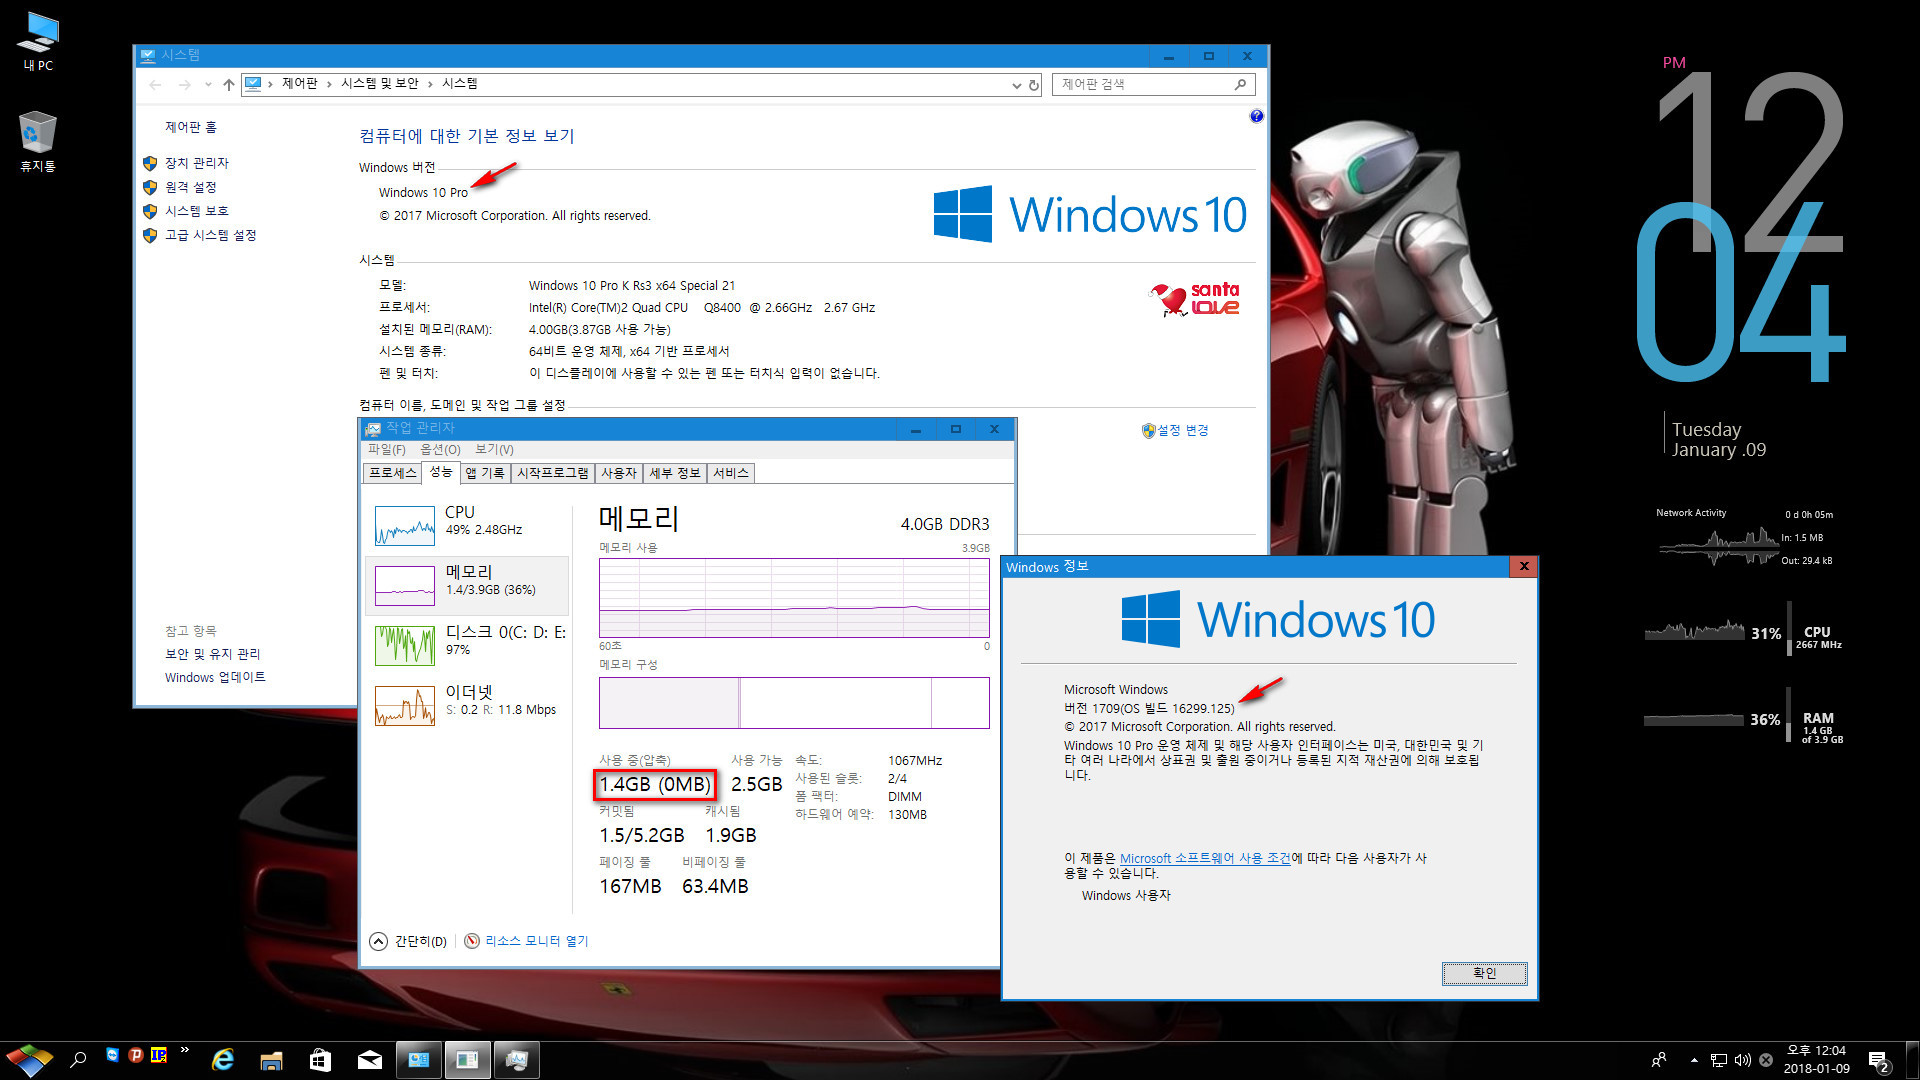Switch to 앱 기록 tab
Screen dimensions: 1920x1080
485,473
